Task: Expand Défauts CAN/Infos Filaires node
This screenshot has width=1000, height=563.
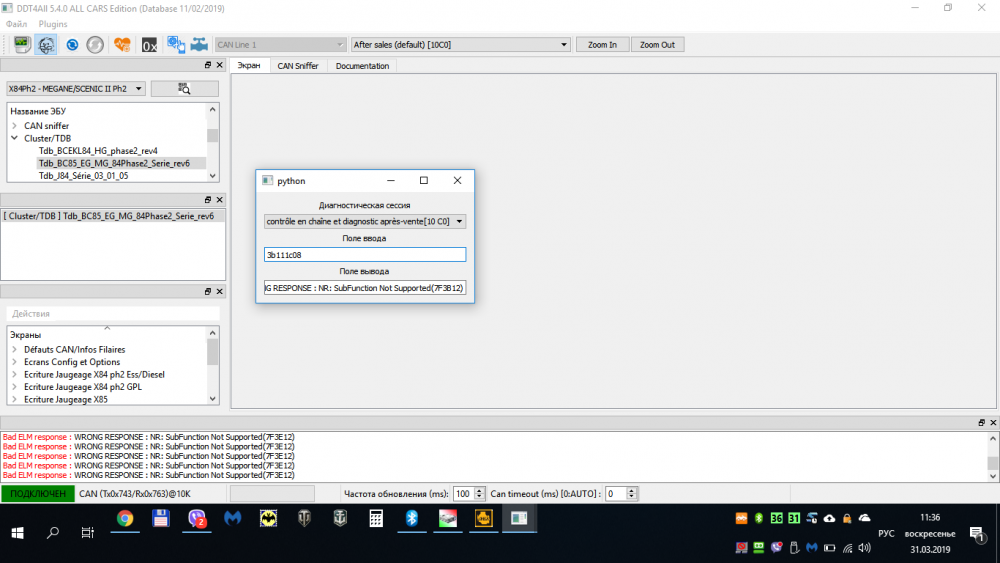Action: coord(15,349)
